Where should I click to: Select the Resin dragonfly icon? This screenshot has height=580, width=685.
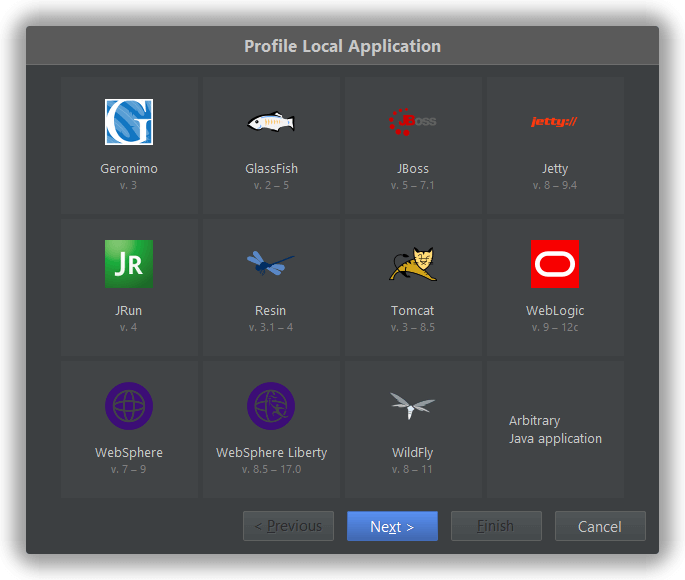coord(271,263)
